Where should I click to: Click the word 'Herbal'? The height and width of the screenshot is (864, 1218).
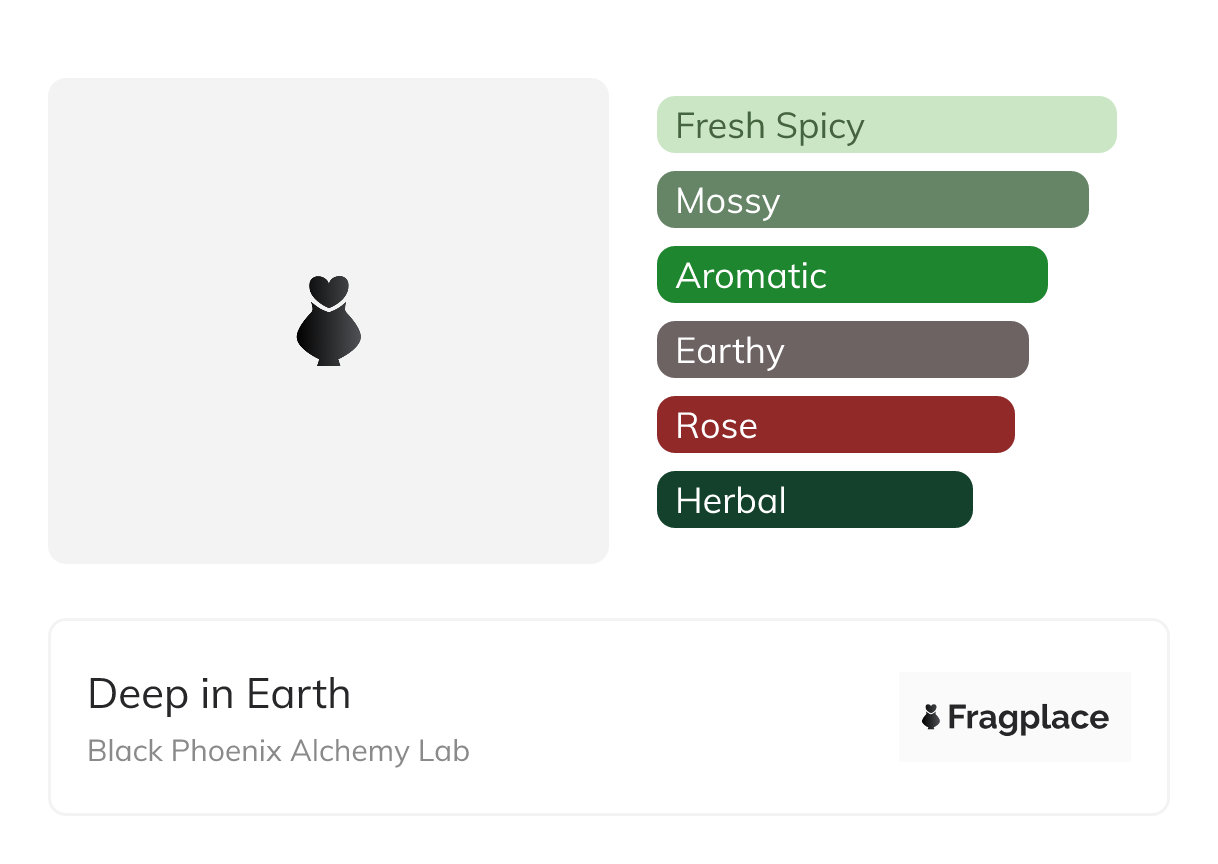[x=731, y=501]
